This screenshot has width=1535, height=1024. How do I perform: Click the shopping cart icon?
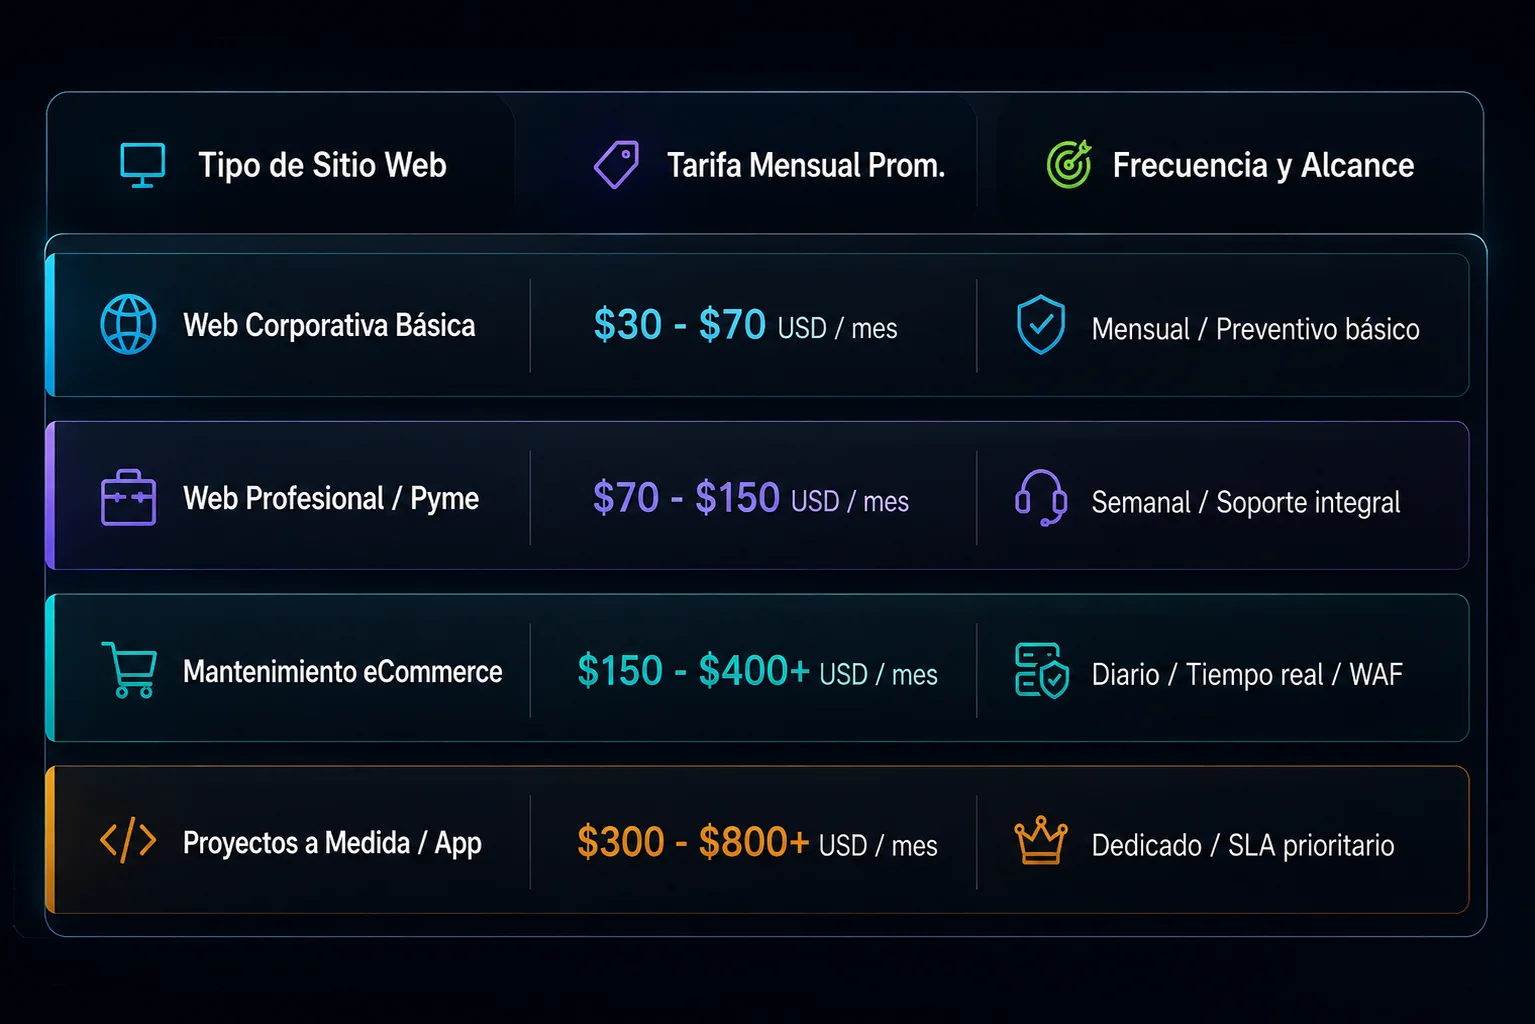tap(129, 669)
